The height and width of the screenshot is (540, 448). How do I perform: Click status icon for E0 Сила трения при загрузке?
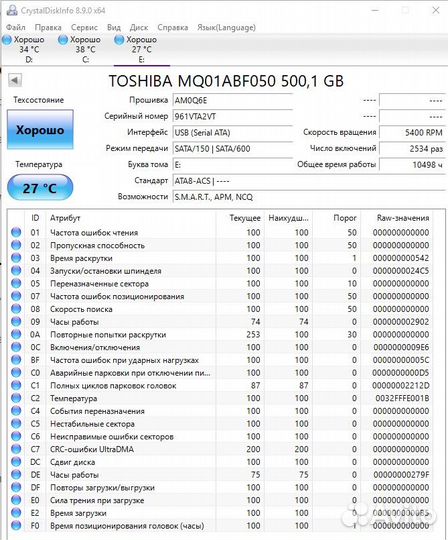16,500
